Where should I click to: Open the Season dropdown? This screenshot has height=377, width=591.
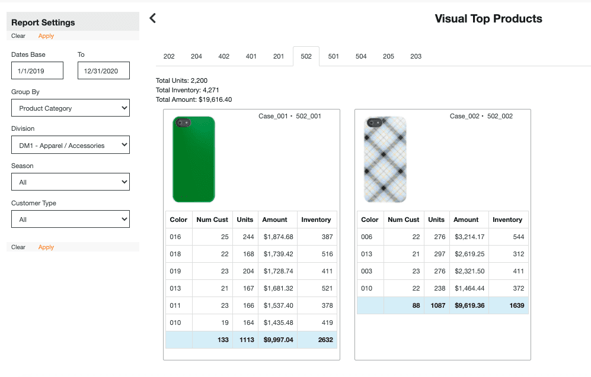coord(70,182)
